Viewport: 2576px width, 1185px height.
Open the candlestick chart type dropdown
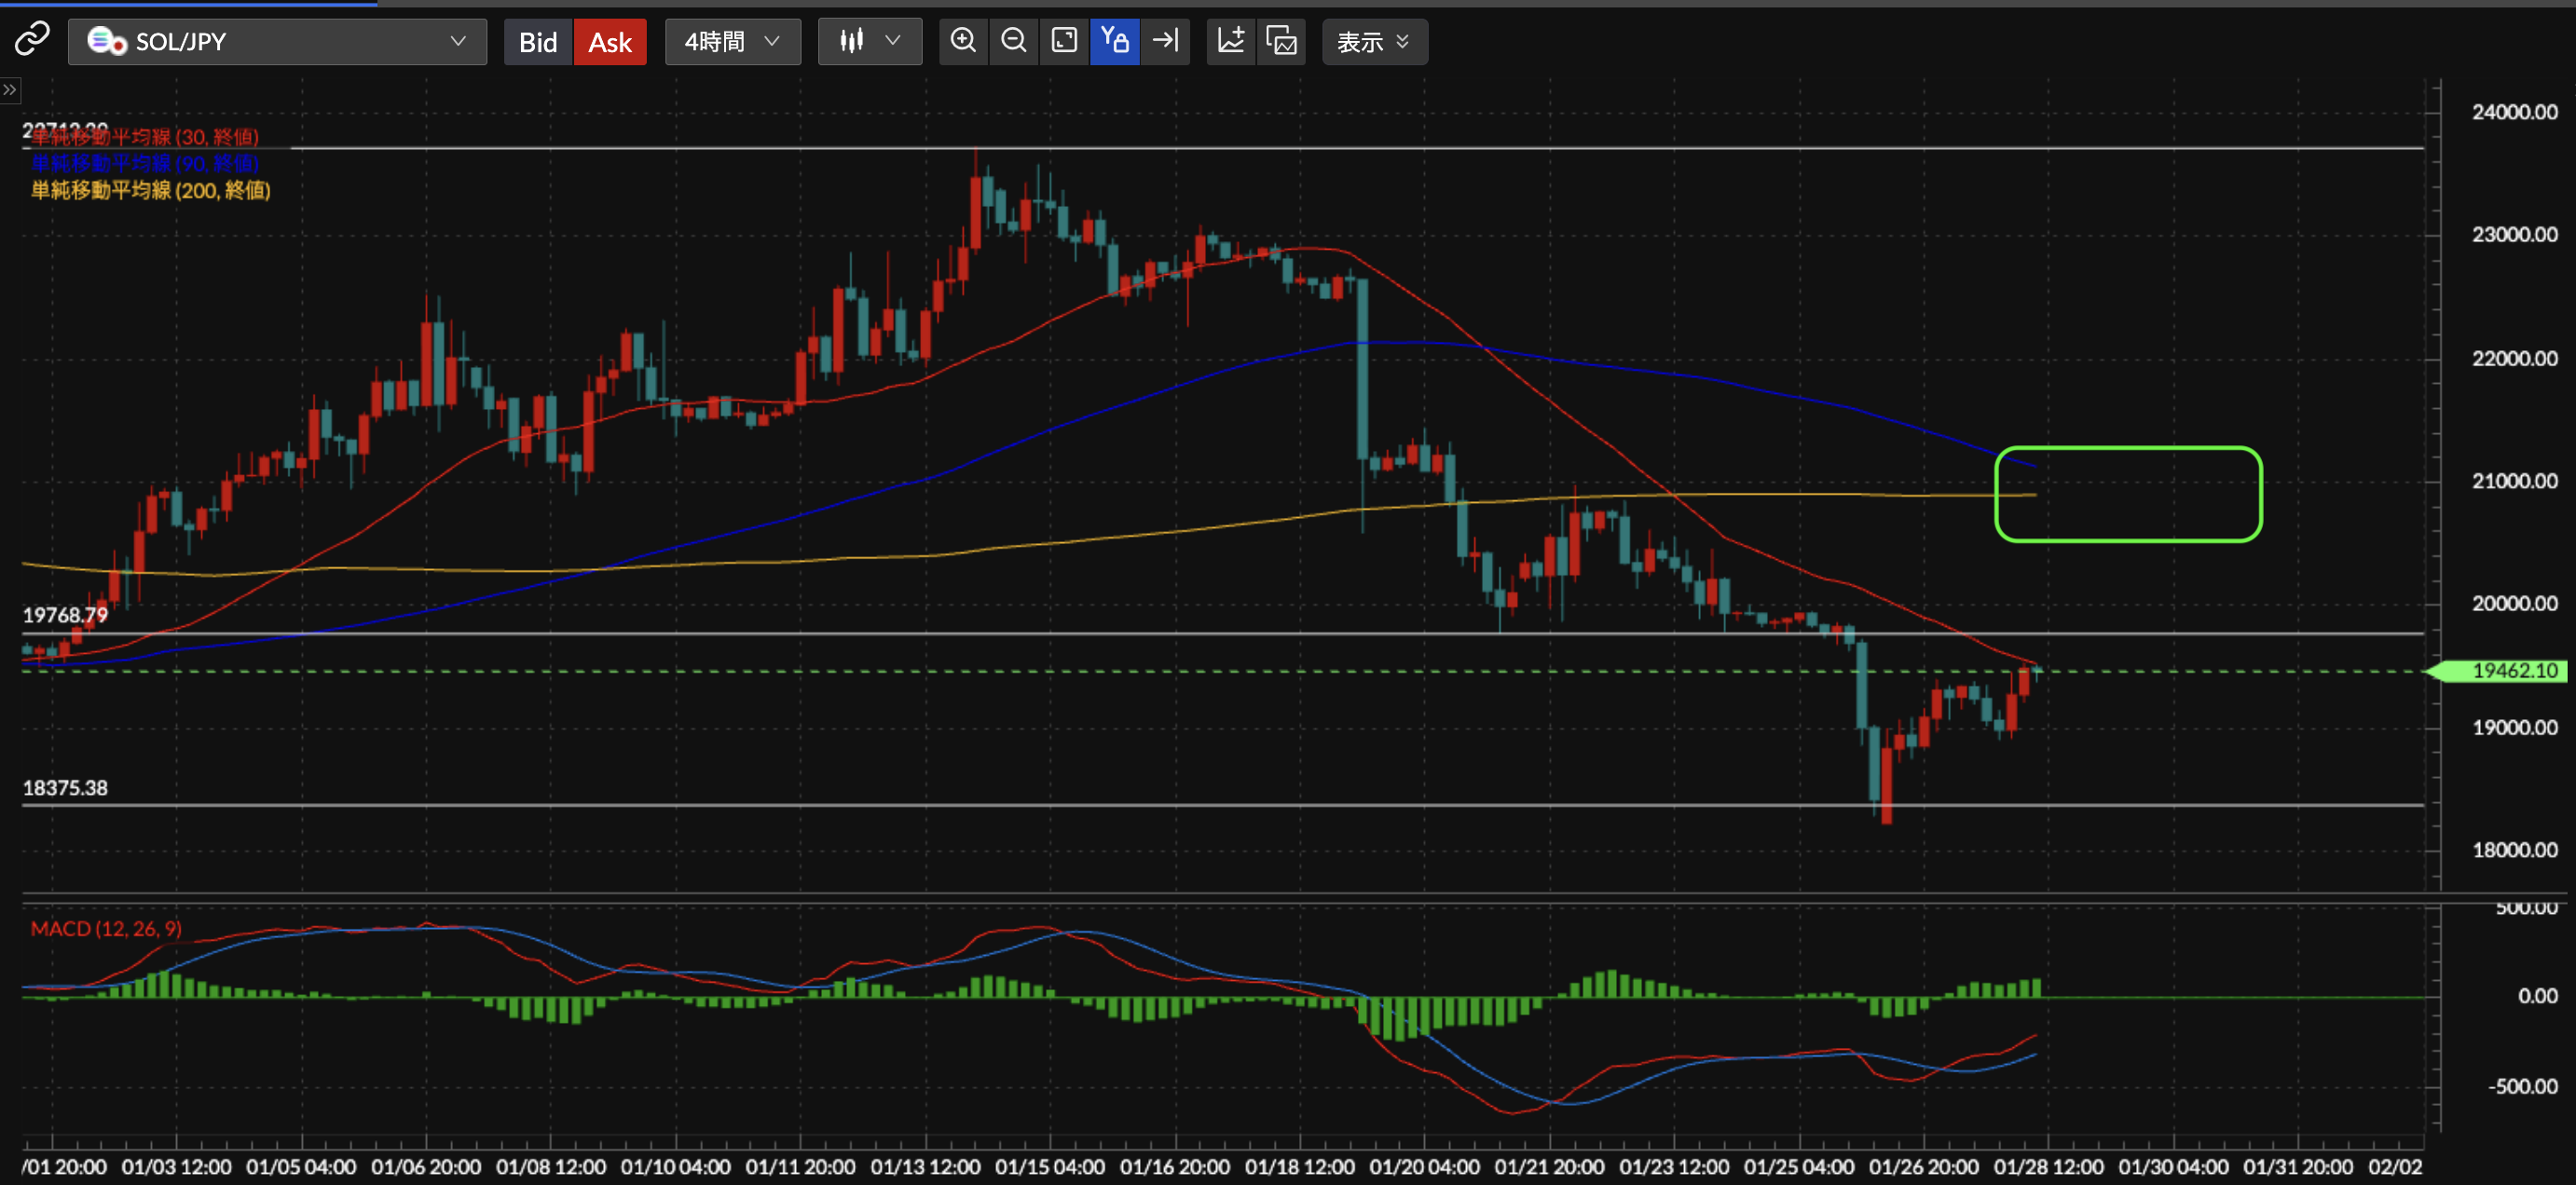tap(869, 42)
